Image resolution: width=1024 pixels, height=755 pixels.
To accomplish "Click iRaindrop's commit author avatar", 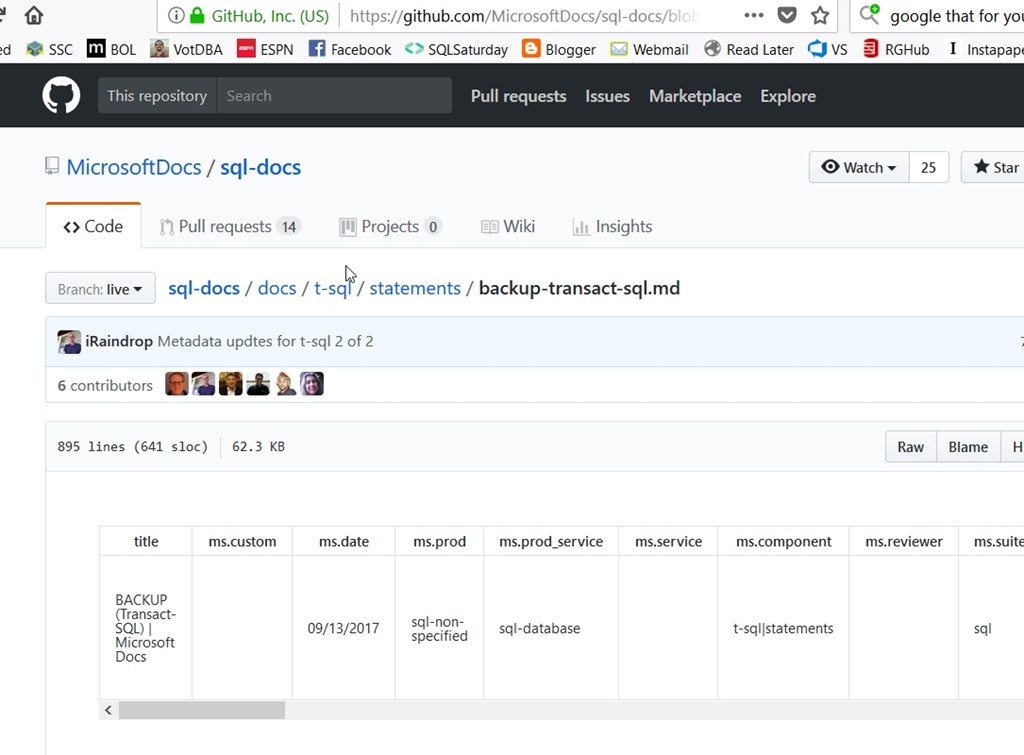I will pyautogui.click(x=69, y=342).
